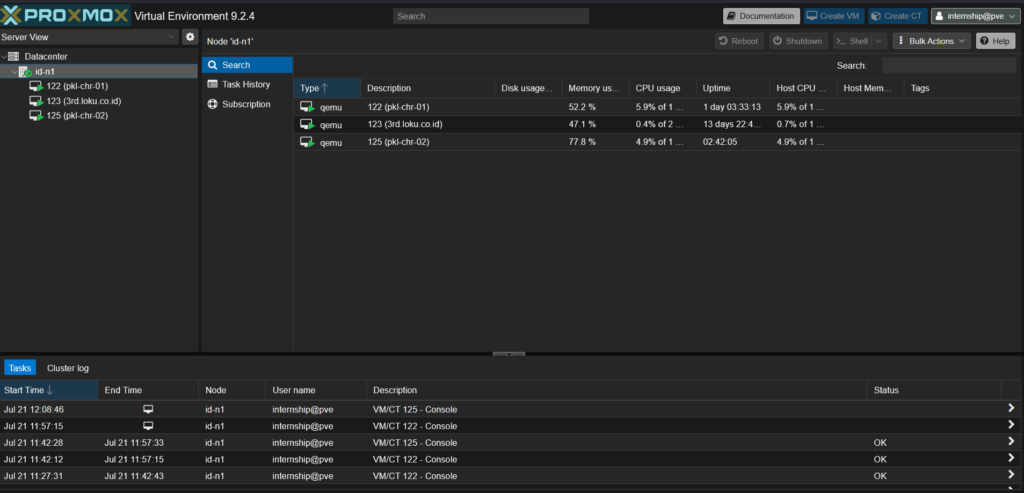Open the Server View settings gear
Image resolution: width=1024 pixels, height=493 pixels.
[x=190, y=37]
